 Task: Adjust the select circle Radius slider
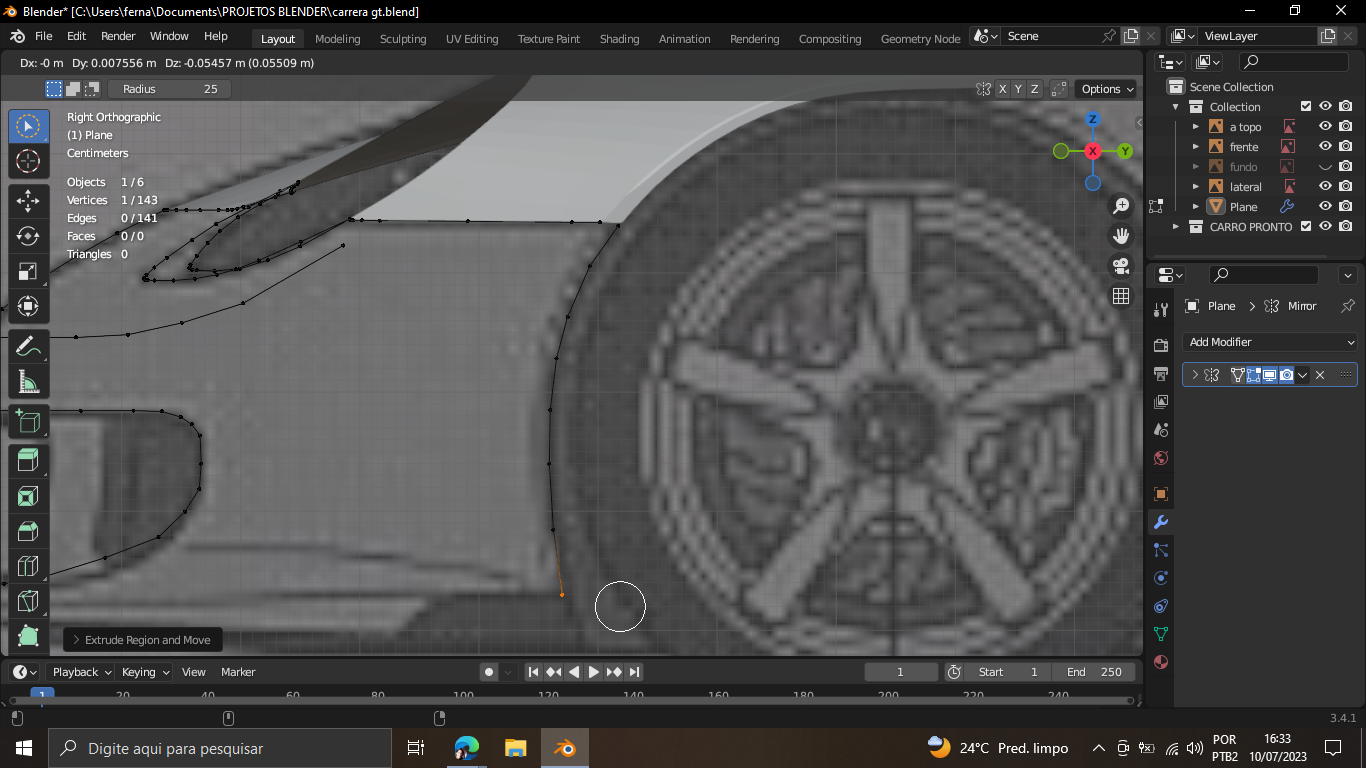(168, 89)
